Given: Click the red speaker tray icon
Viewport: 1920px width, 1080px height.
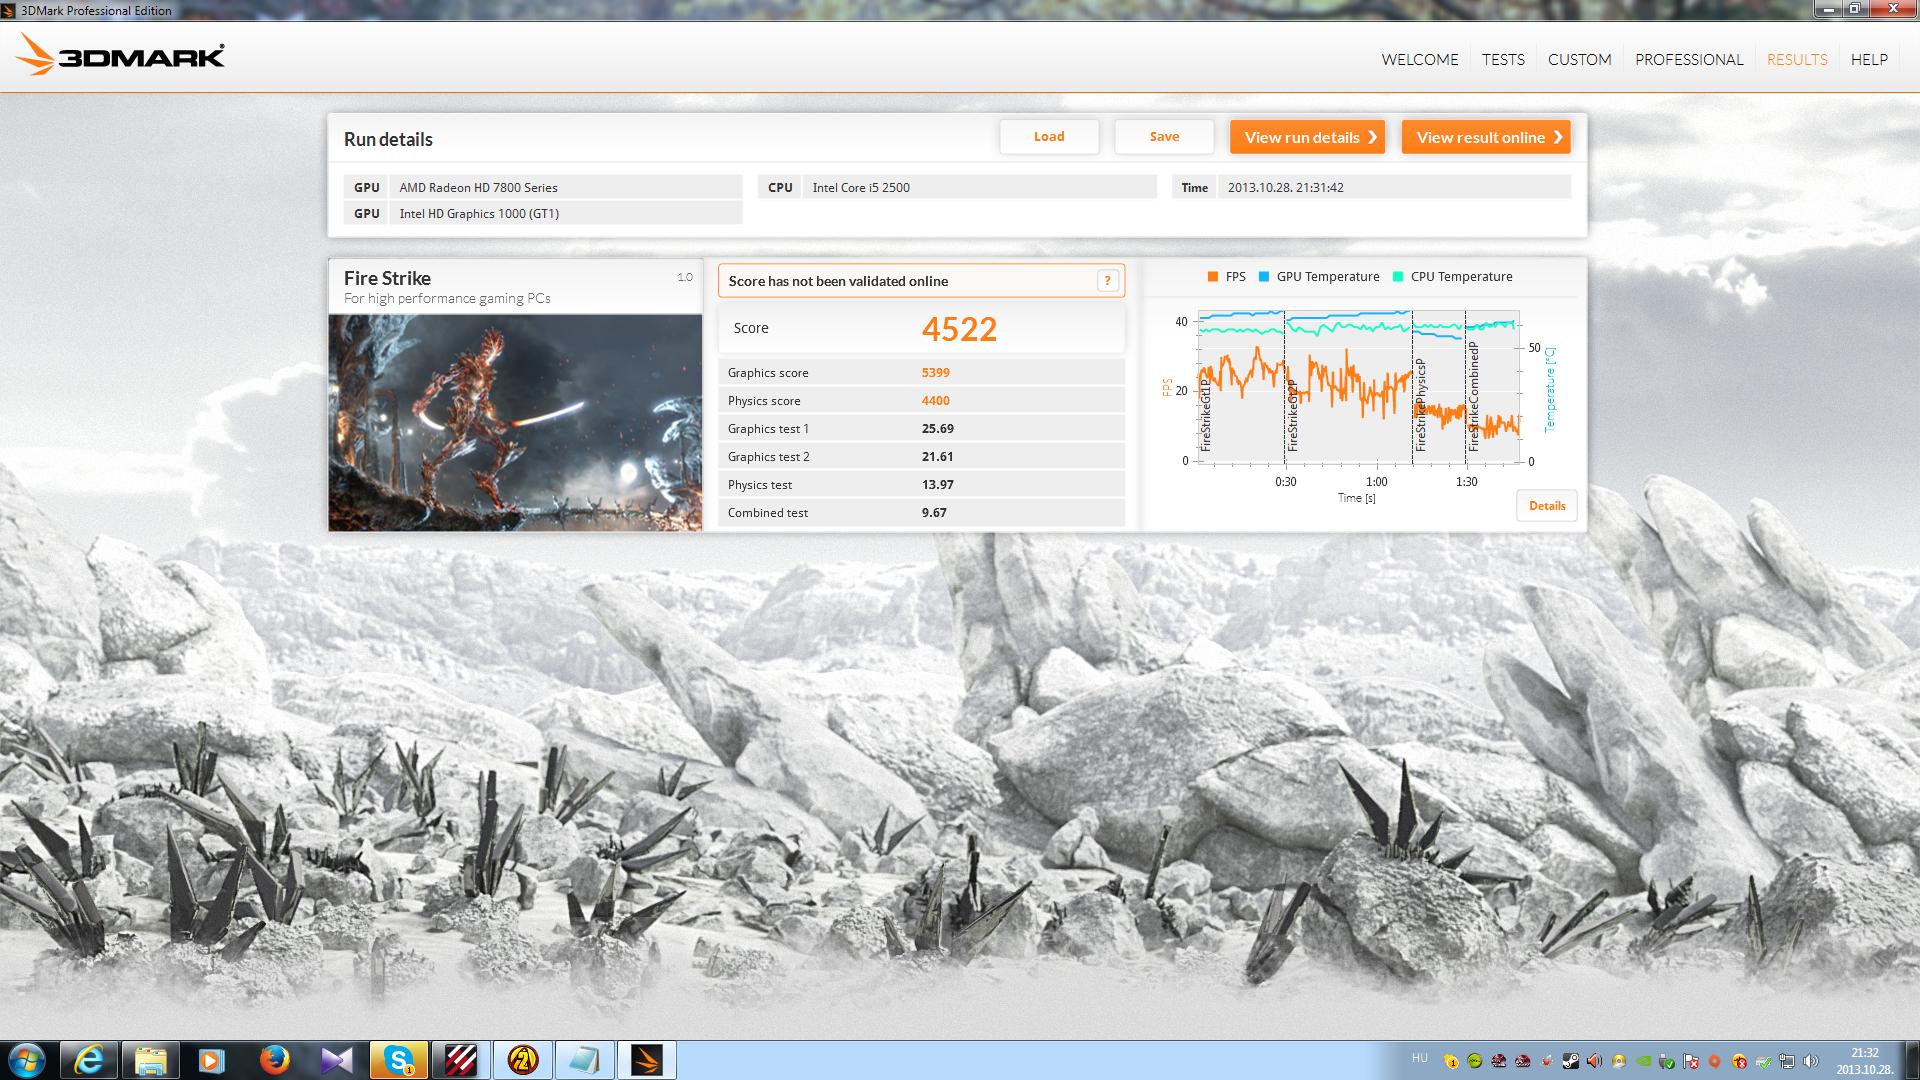Looking at the screenshot, I should 1594,1061.
